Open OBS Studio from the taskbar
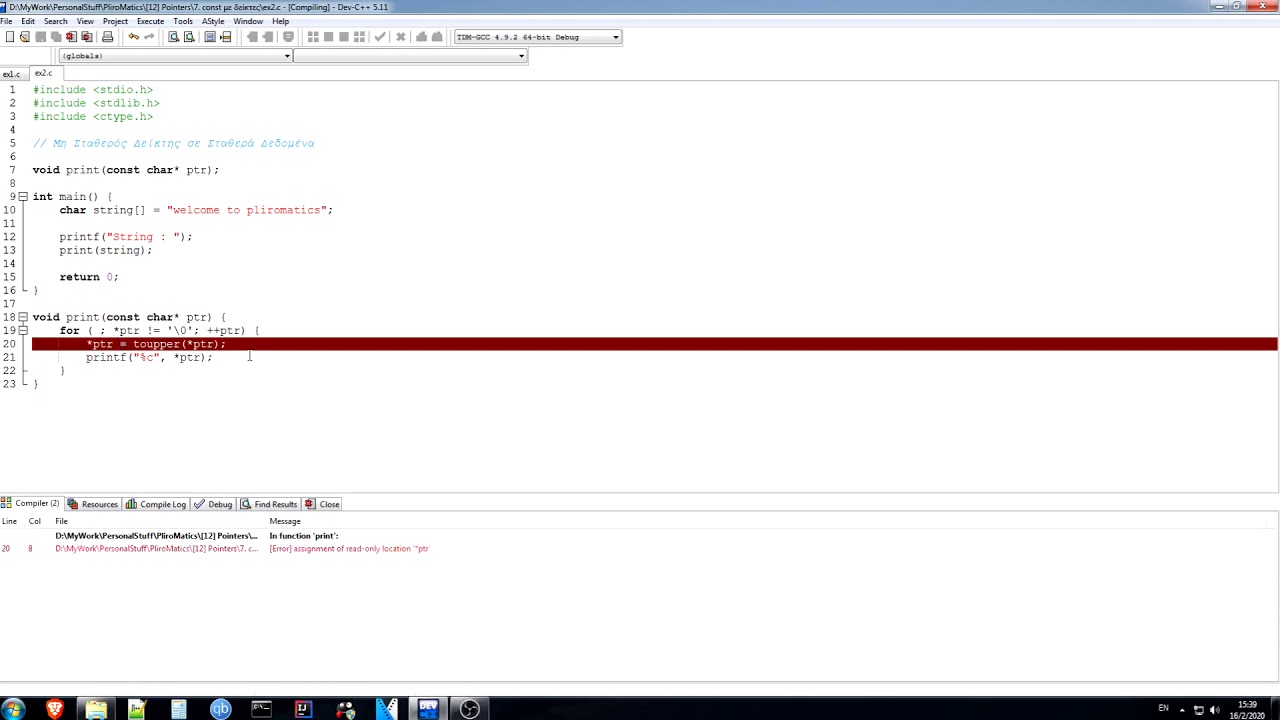The image size is (1280, 720). 469,709
